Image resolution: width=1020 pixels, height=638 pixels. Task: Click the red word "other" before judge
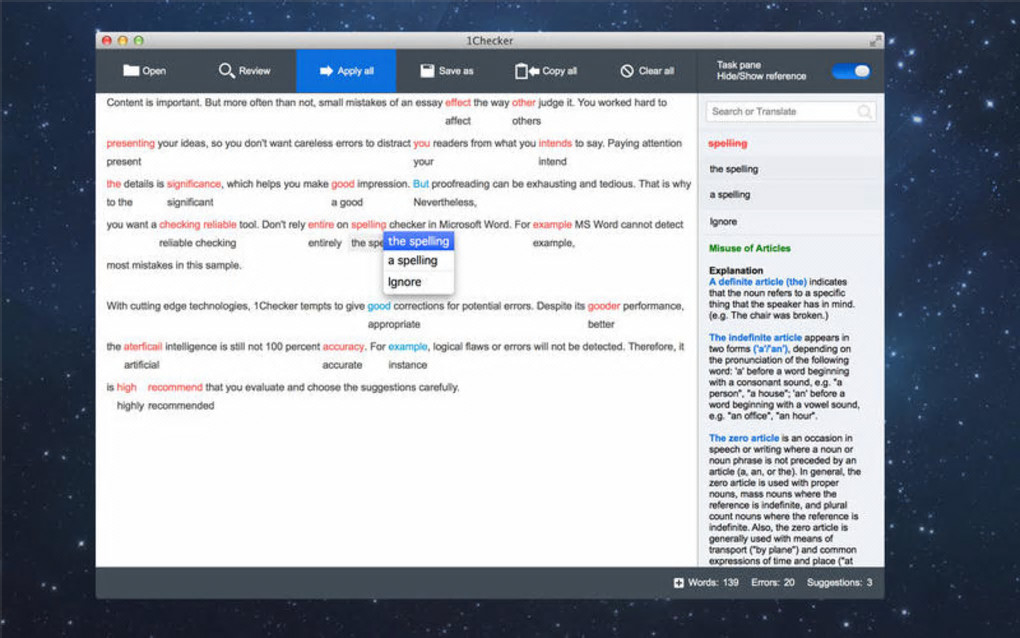click(524, 103)
